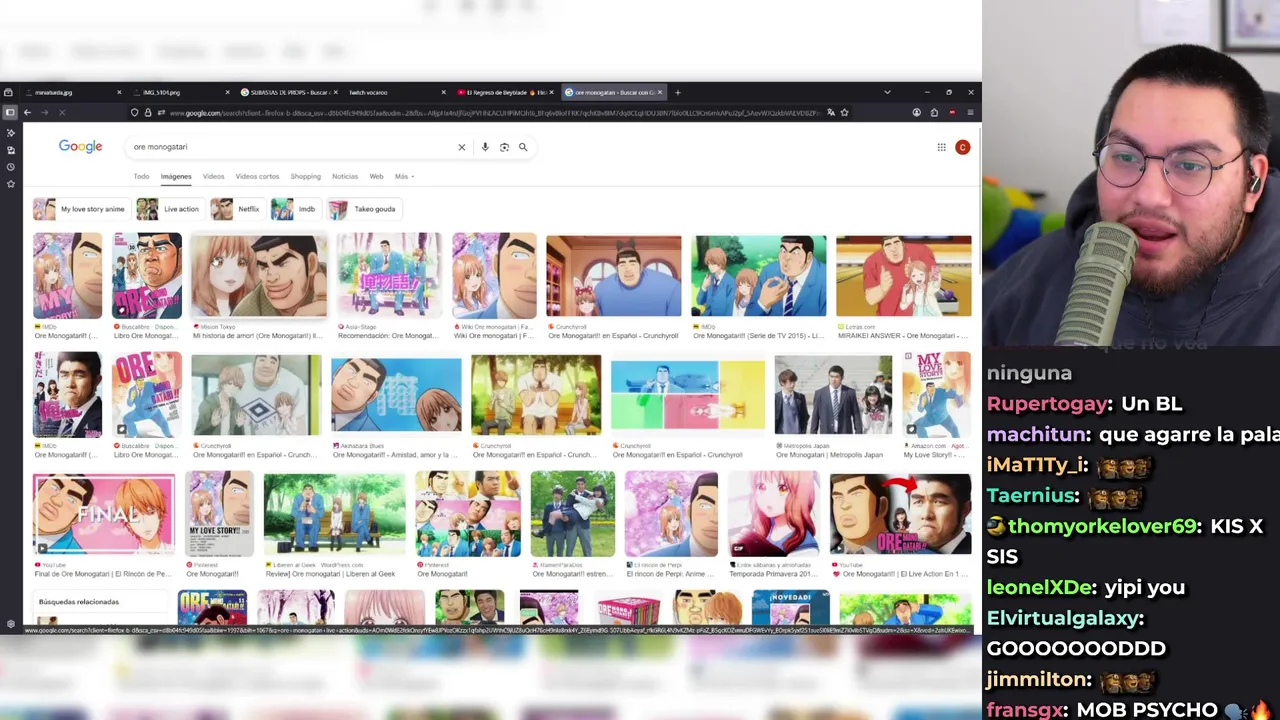1280x720 pixels.
Task: Open the Google apps grid icon
Action: click(941, 147)
